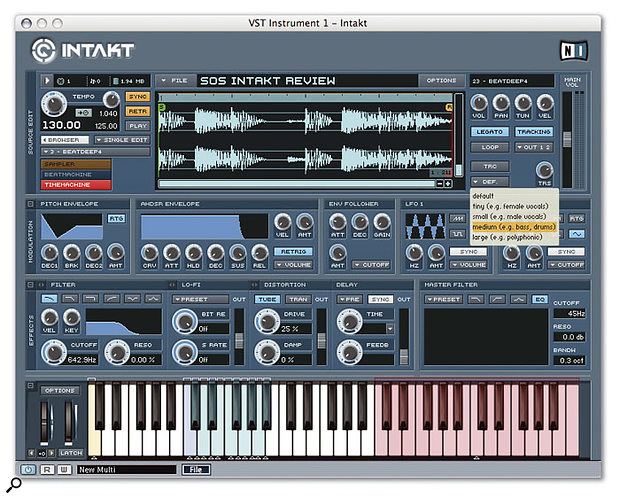Click the Distortion DRIVE knob
Screen dimensions: 620x499
[267, 321]
